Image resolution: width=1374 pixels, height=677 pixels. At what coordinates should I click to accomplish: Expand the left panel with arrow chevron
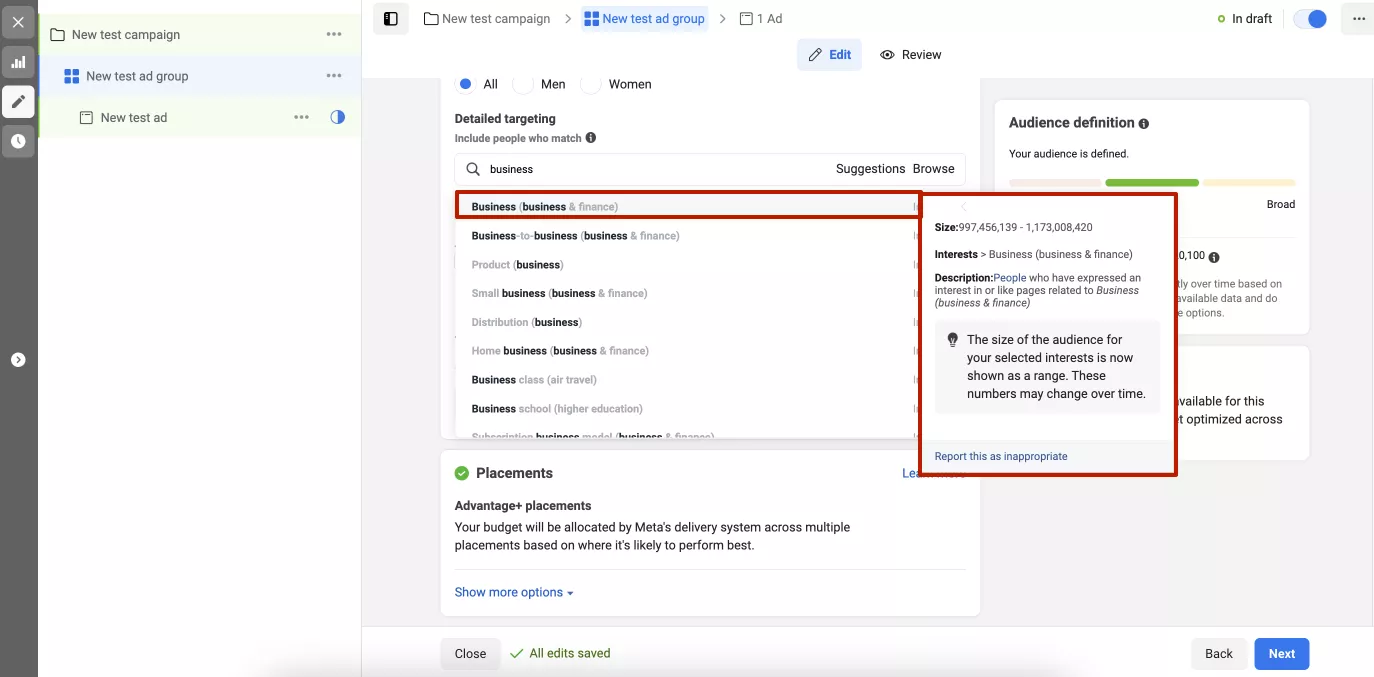point(18,360)
